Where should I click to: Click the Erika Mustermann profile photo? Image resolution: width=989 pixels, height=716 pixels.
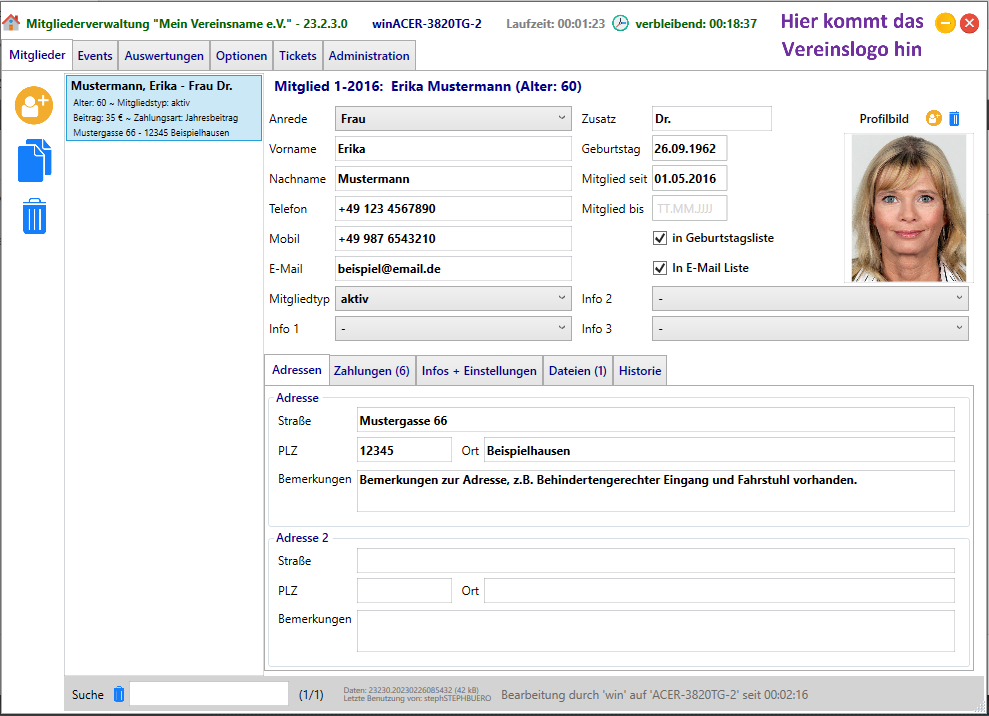click(x=908, y=208)
